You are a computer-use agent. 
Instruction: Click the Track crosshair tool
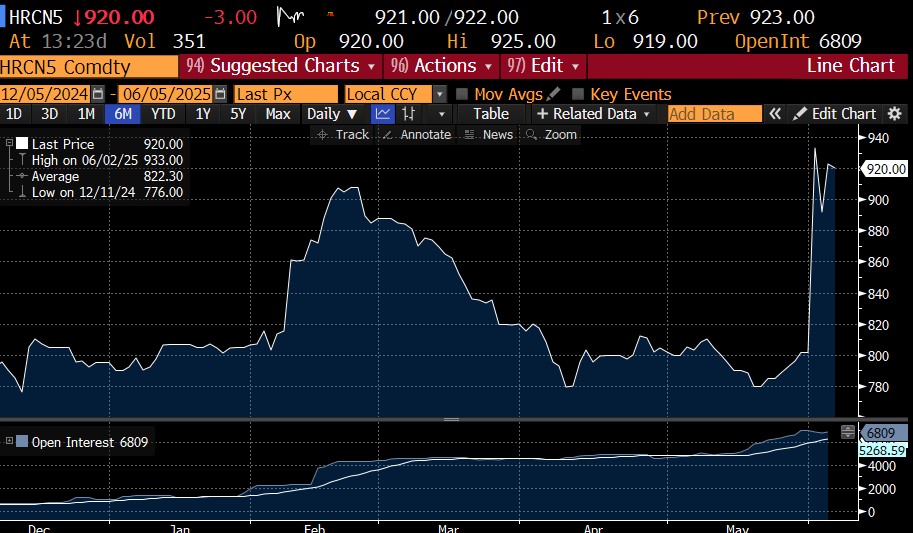click(x=343, y=135)
